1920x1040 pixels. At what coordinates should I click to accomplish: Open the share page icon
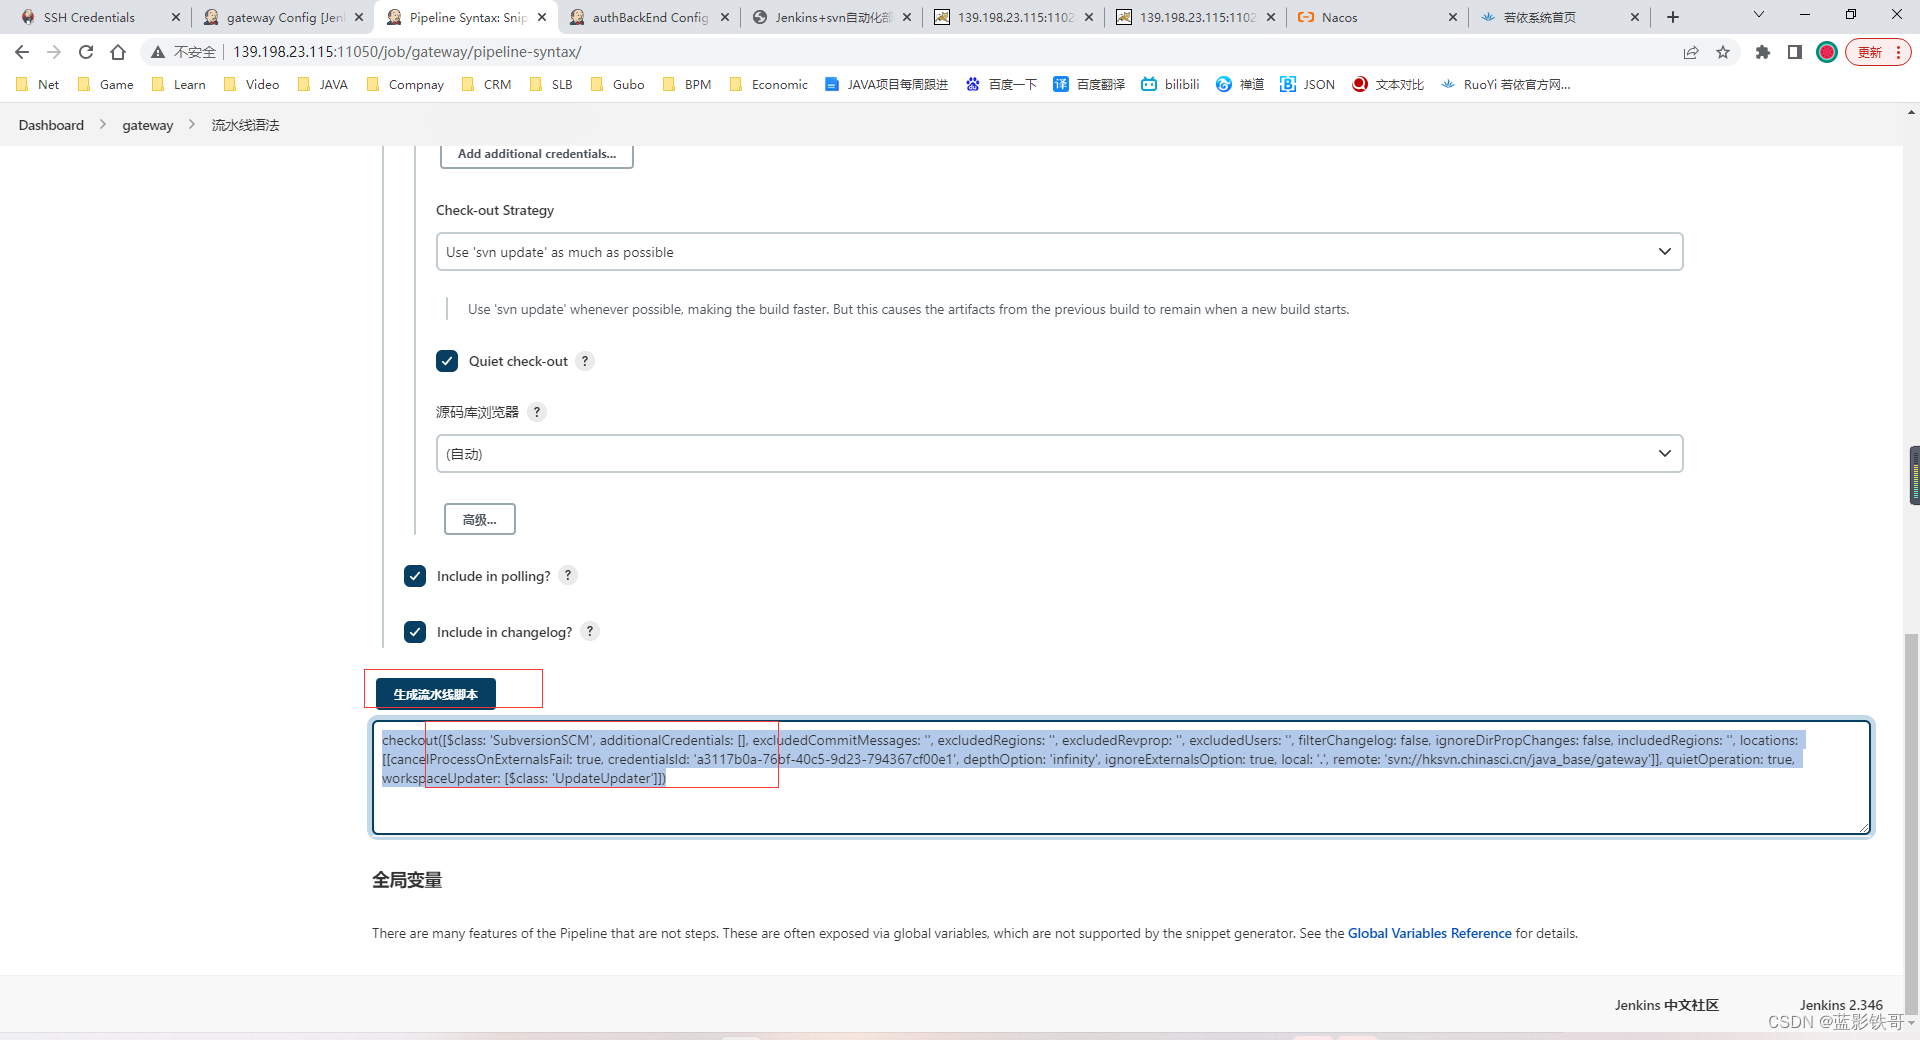click(1691, 52)
